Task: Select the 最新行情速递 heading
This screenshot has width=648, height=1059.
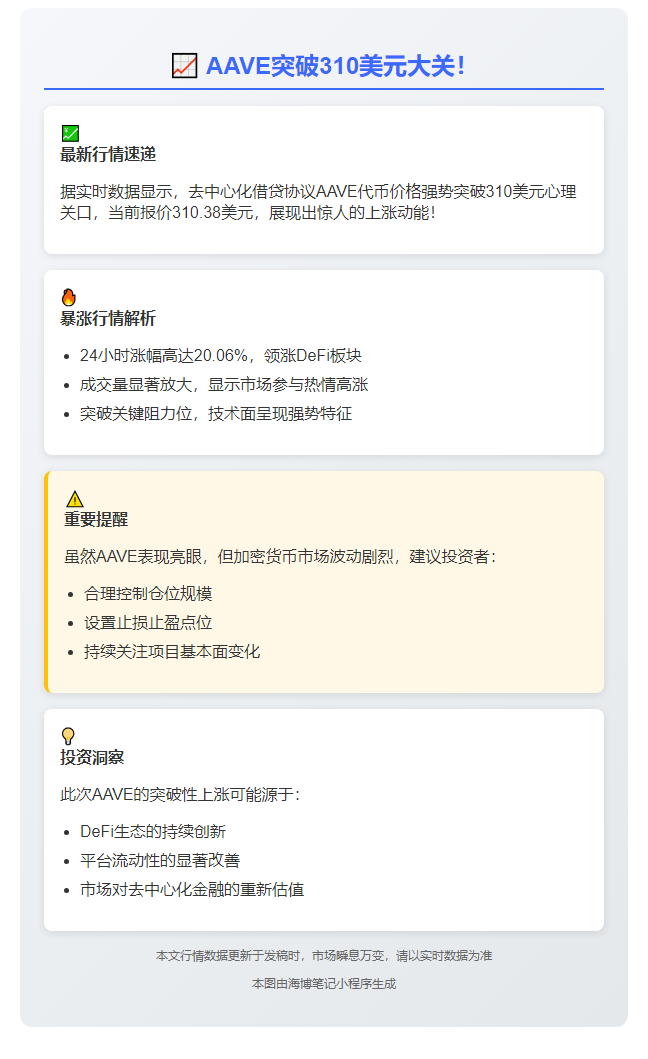Action: click(108, 155)
